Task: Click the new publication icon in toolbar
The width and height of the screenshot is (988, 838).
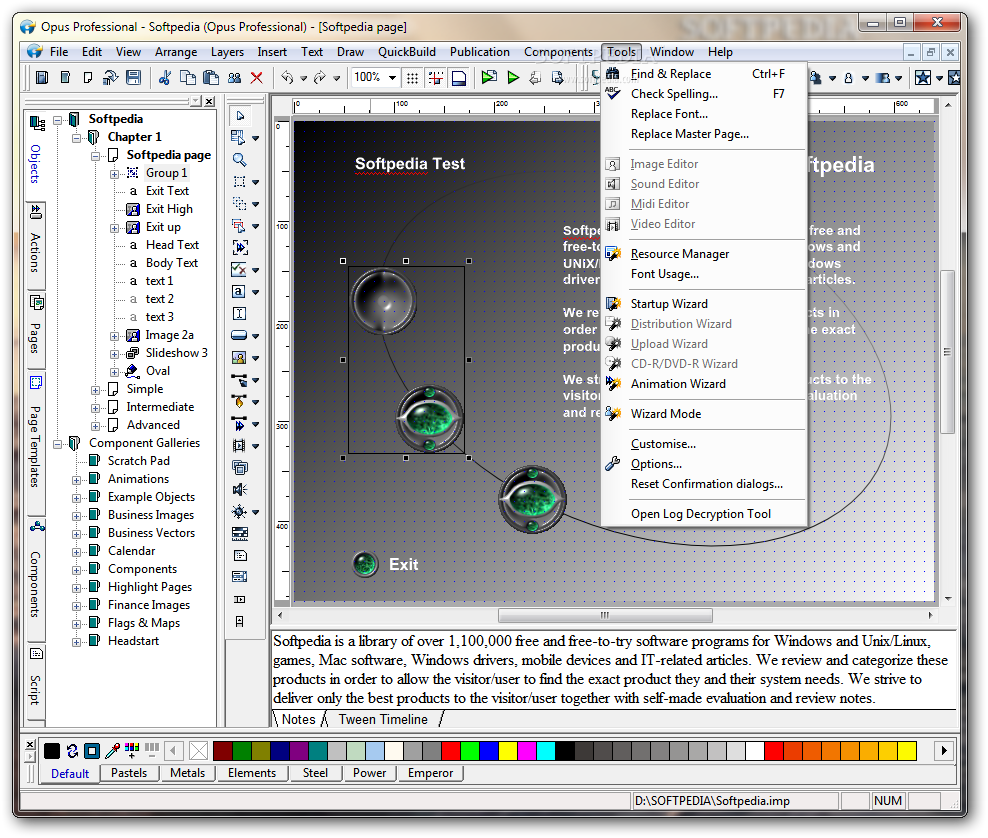Action: (x=42, y=77)
